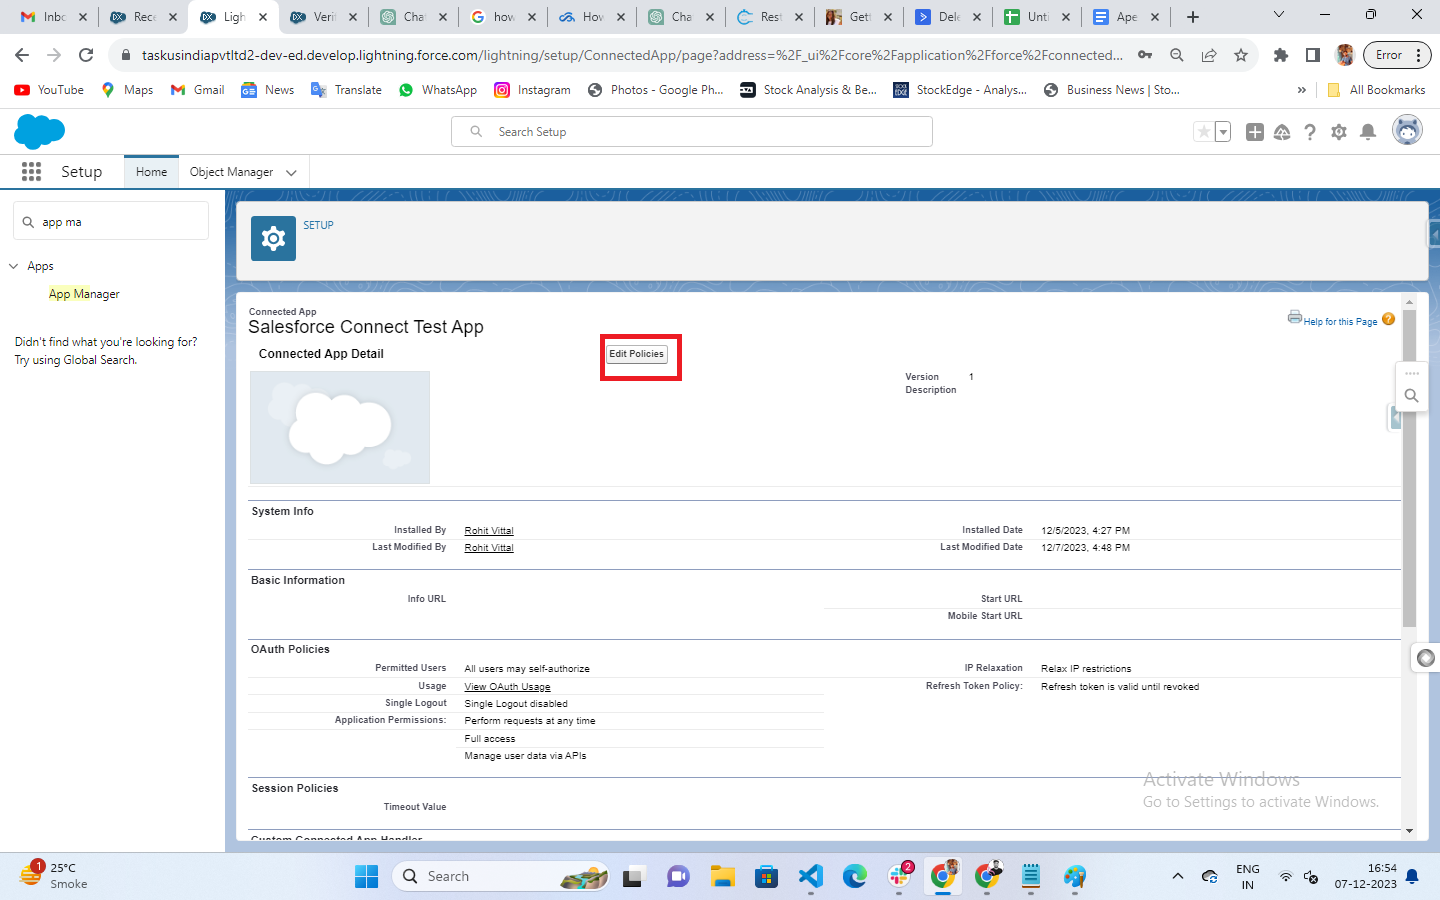1440x900 pixels.
Task: Open the Instagram bookmark
Action: (x=532, y=90)
